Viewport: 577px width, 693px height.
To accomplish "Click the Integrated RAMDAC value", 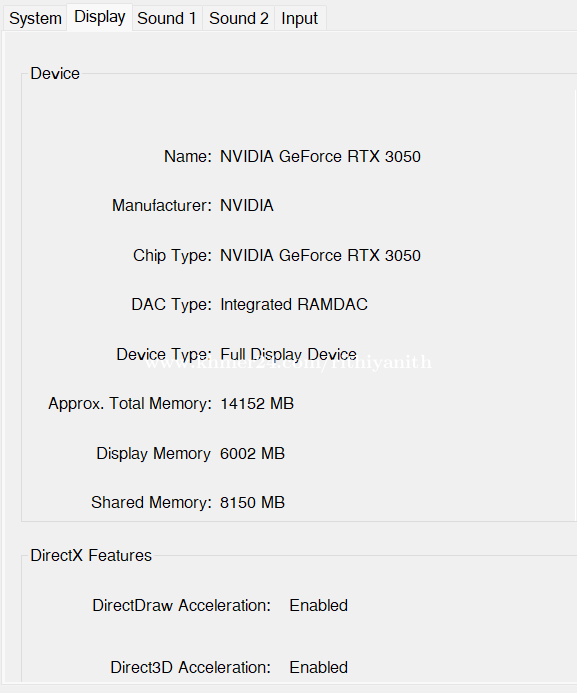I will click(294, 305).
